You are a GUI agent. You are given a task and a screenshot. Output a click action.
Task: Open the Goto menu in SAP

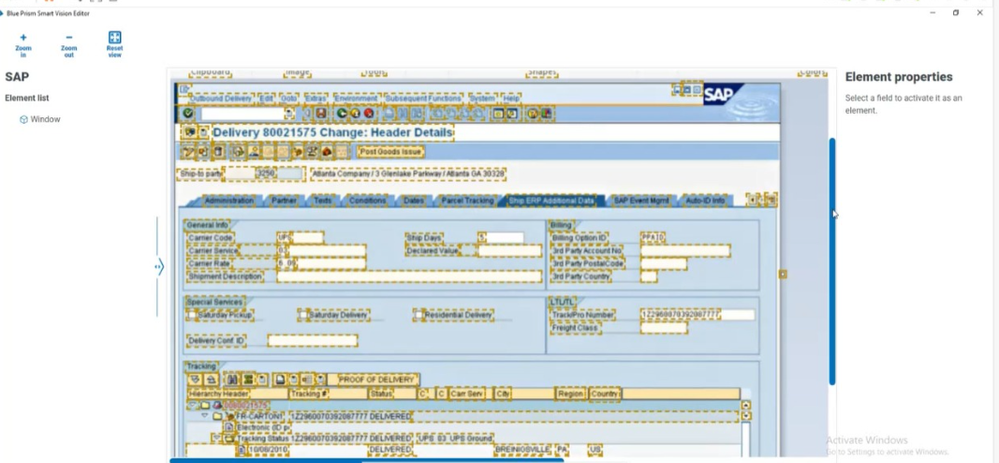[289, 99]
